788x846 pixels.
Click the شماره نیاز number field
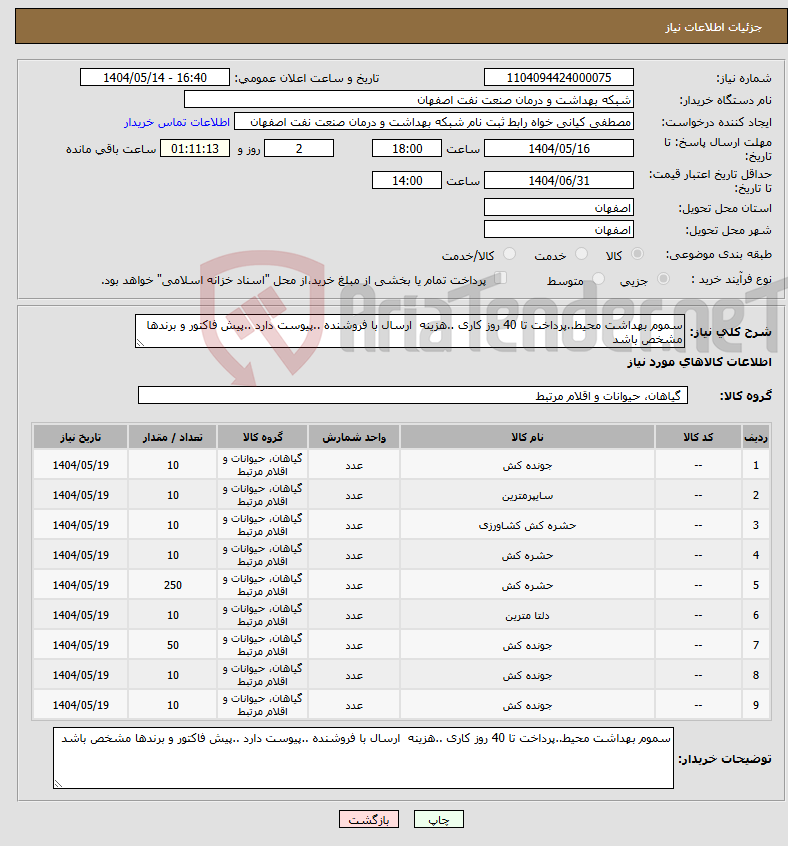(x=559, y=77)
